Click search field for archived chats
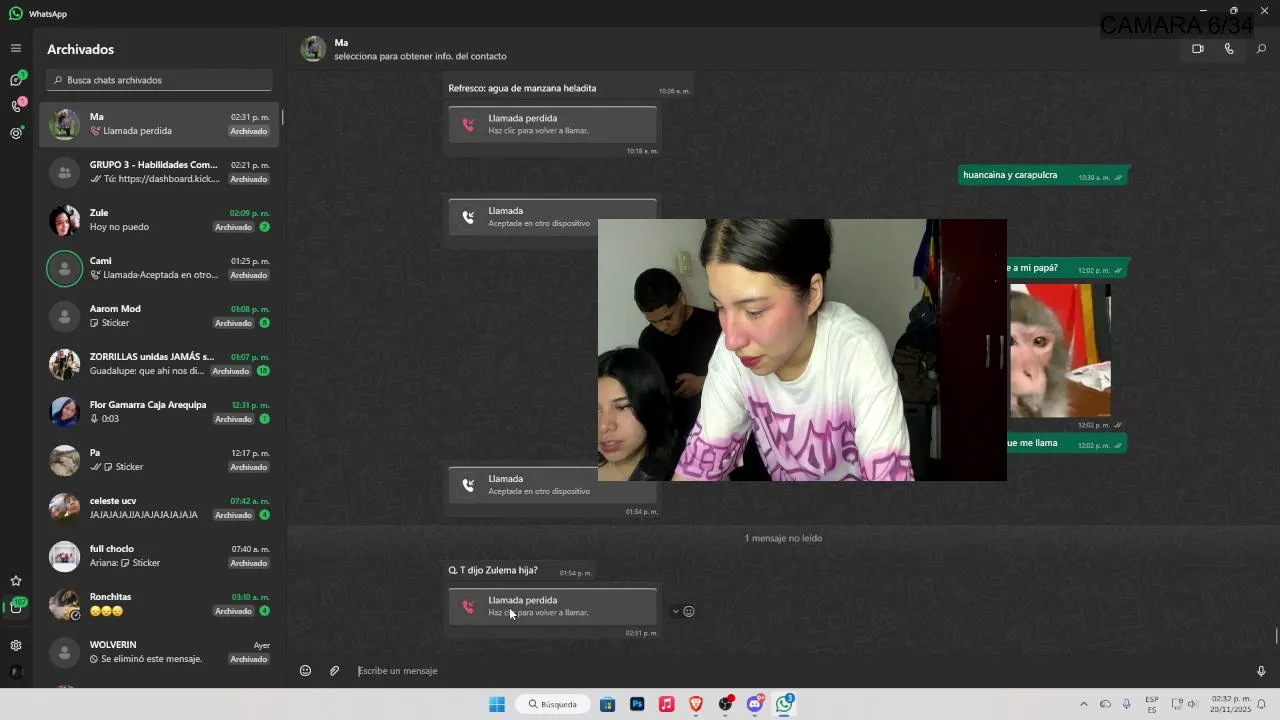 click(160, 80)
